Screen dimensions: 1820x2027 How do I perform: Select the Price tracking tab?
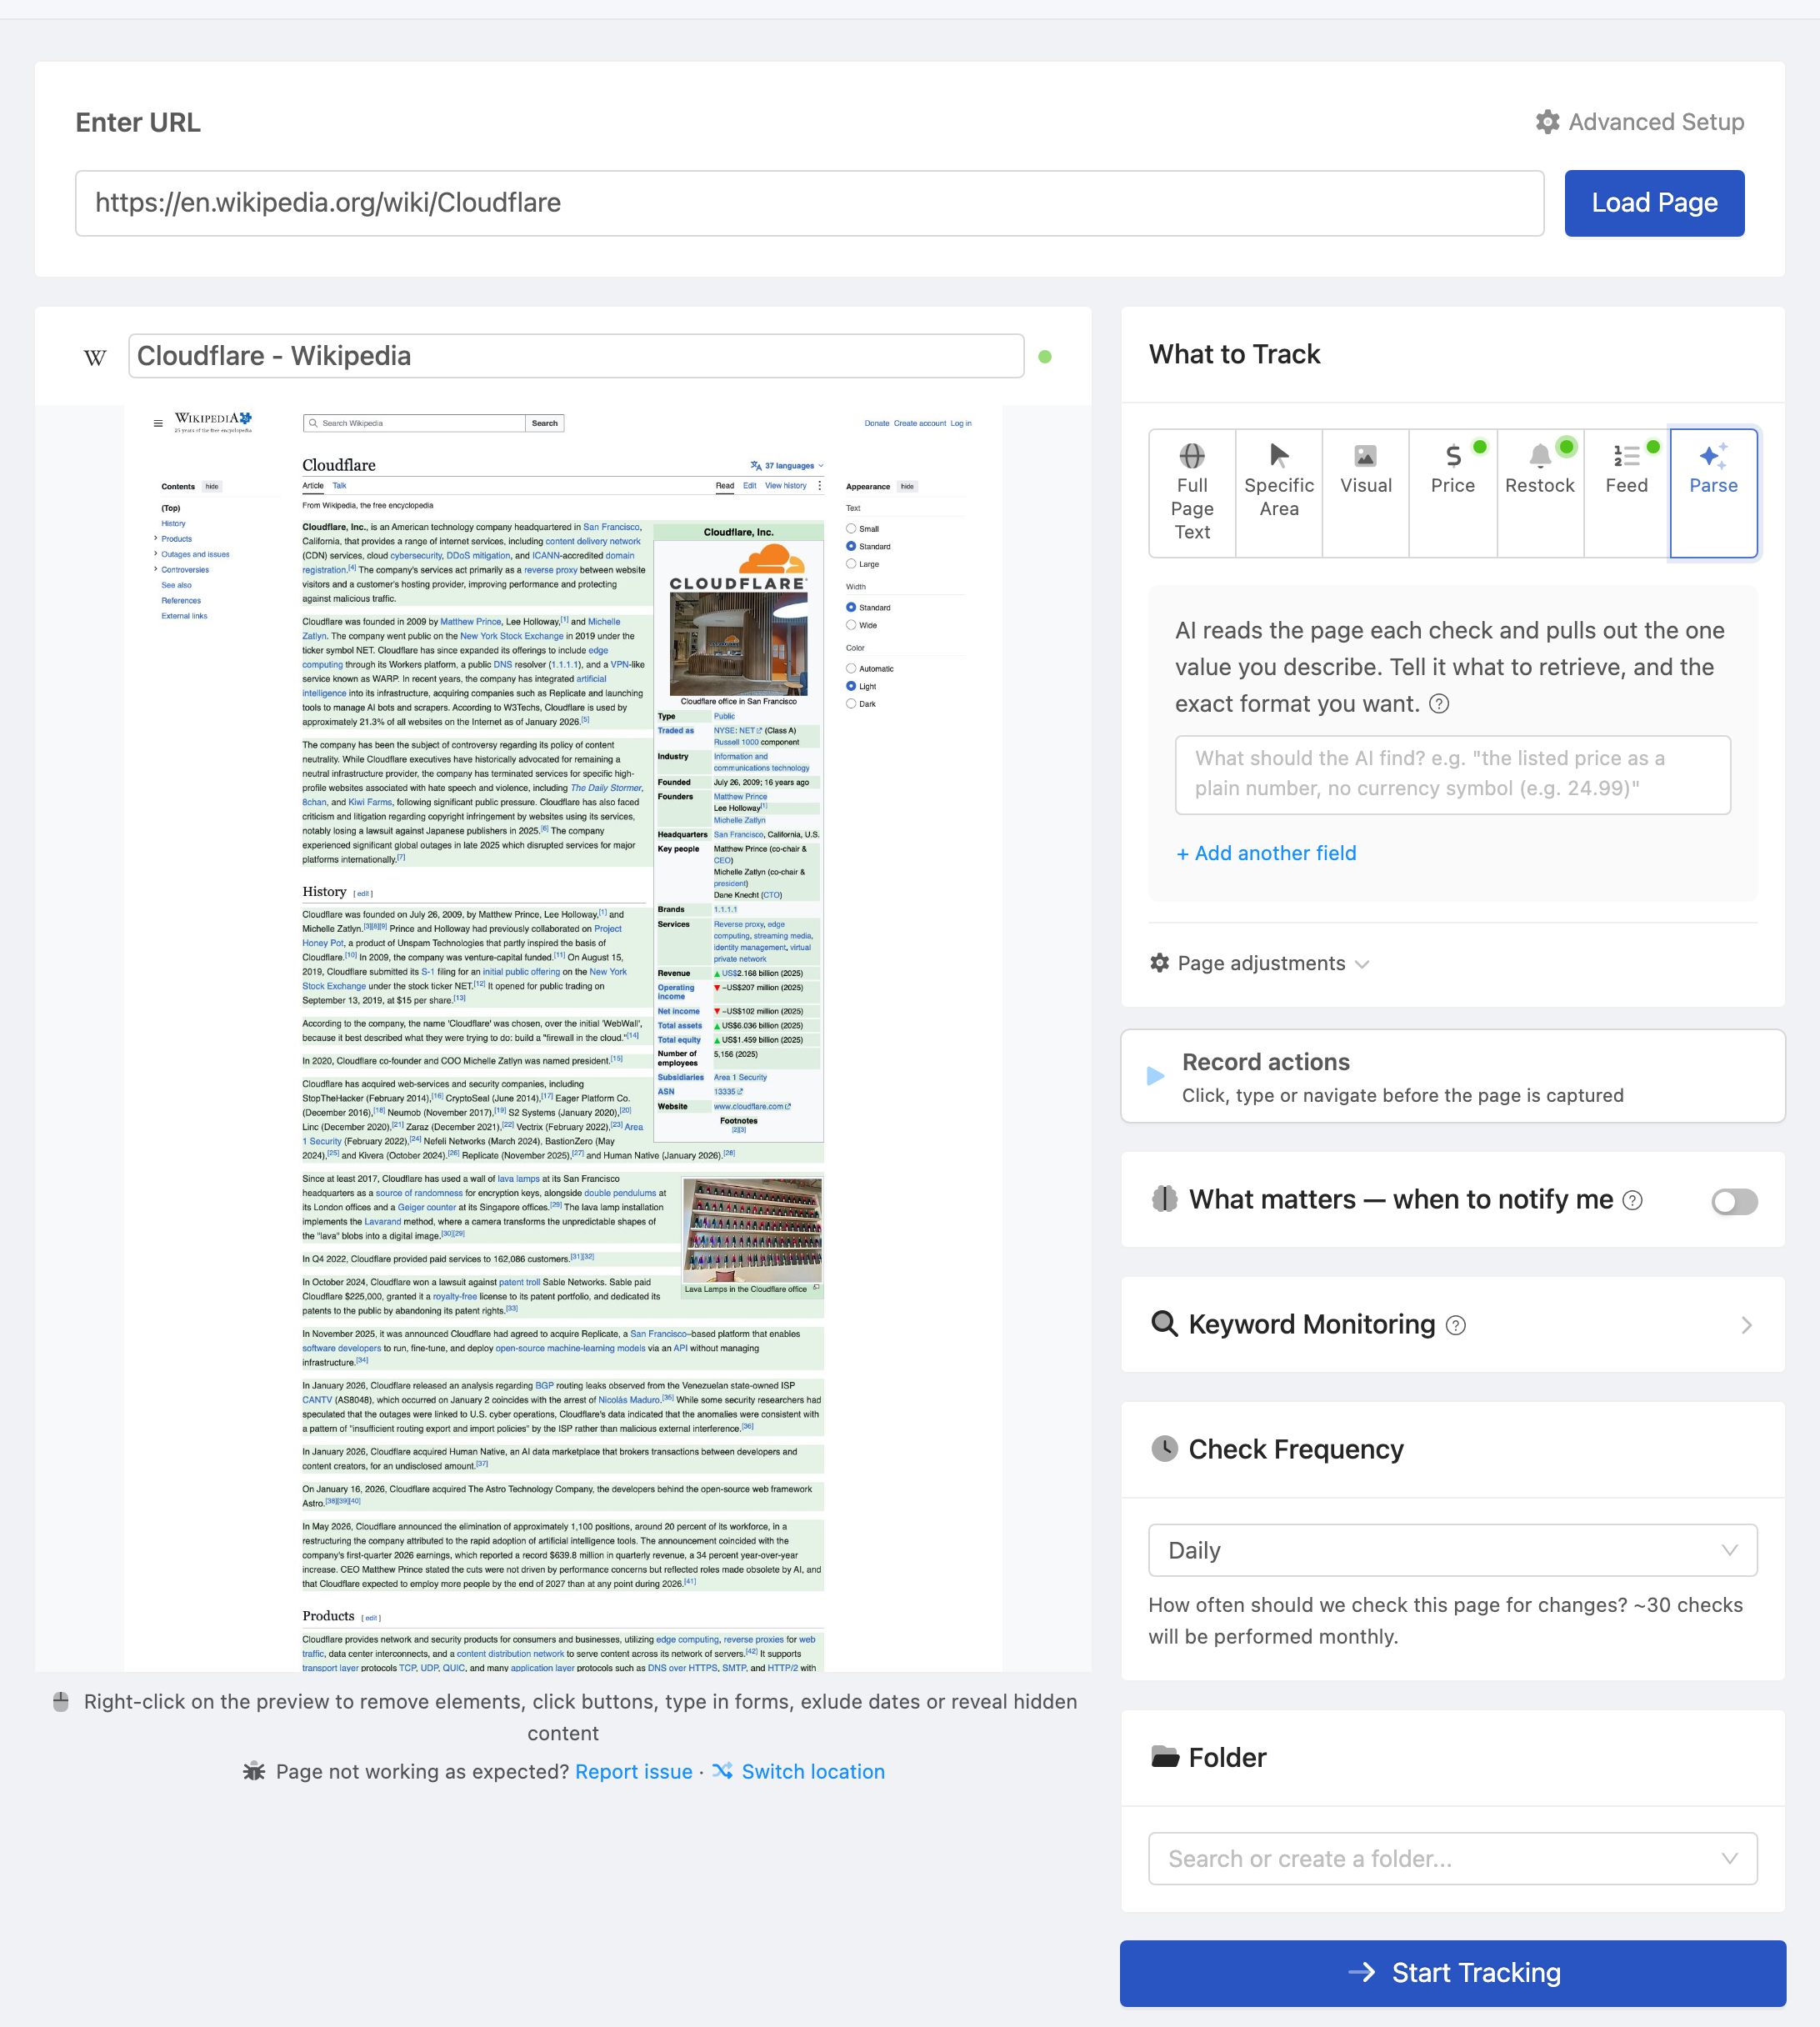click(x=1453, y=493)
